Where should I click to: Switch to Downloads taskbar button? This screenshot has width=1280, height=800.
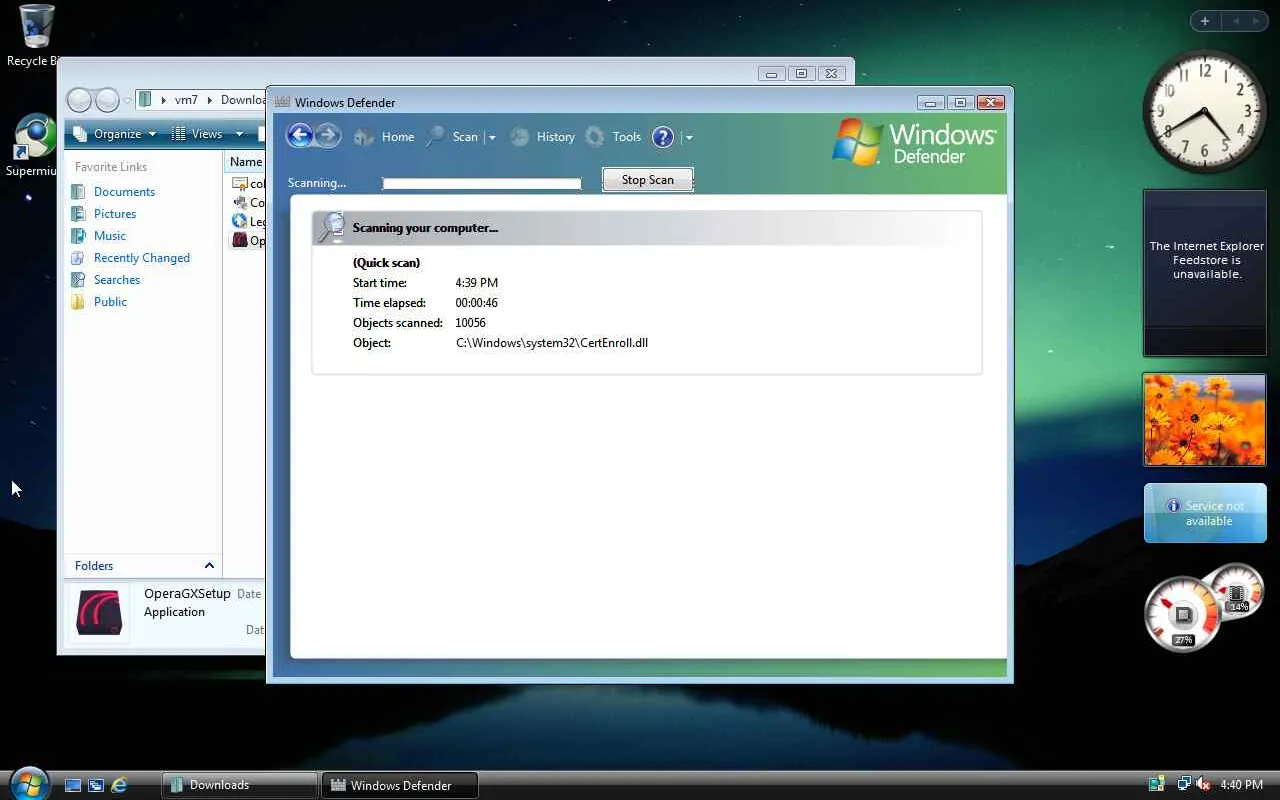240,785
